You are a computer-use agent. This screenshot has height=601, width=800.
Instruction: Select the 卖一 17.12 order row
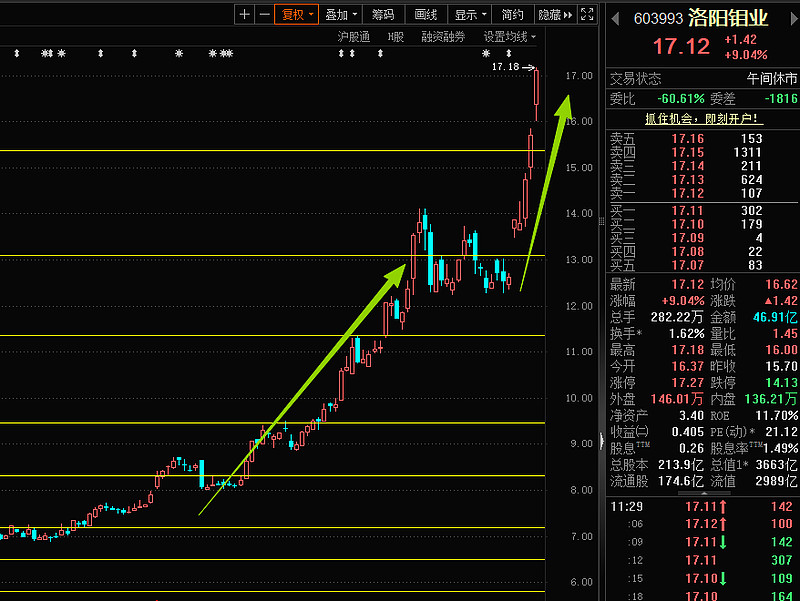point(703,193)
